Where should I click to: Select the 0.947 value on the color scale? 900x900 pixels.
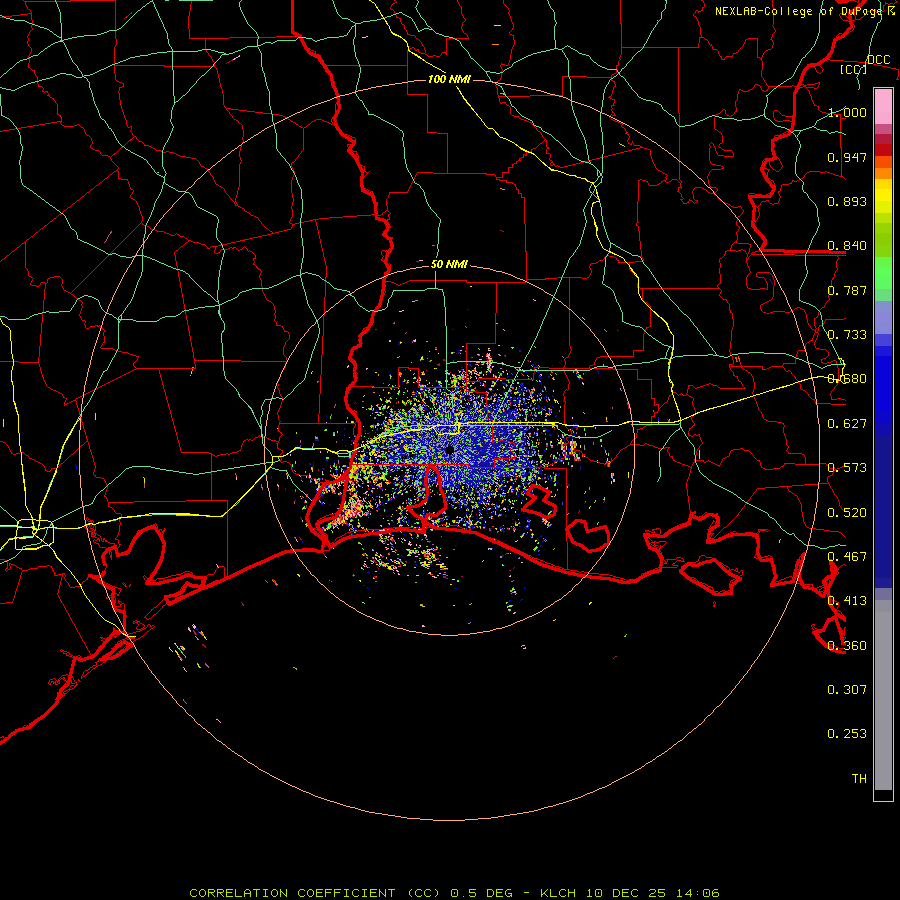click(847, 157)
